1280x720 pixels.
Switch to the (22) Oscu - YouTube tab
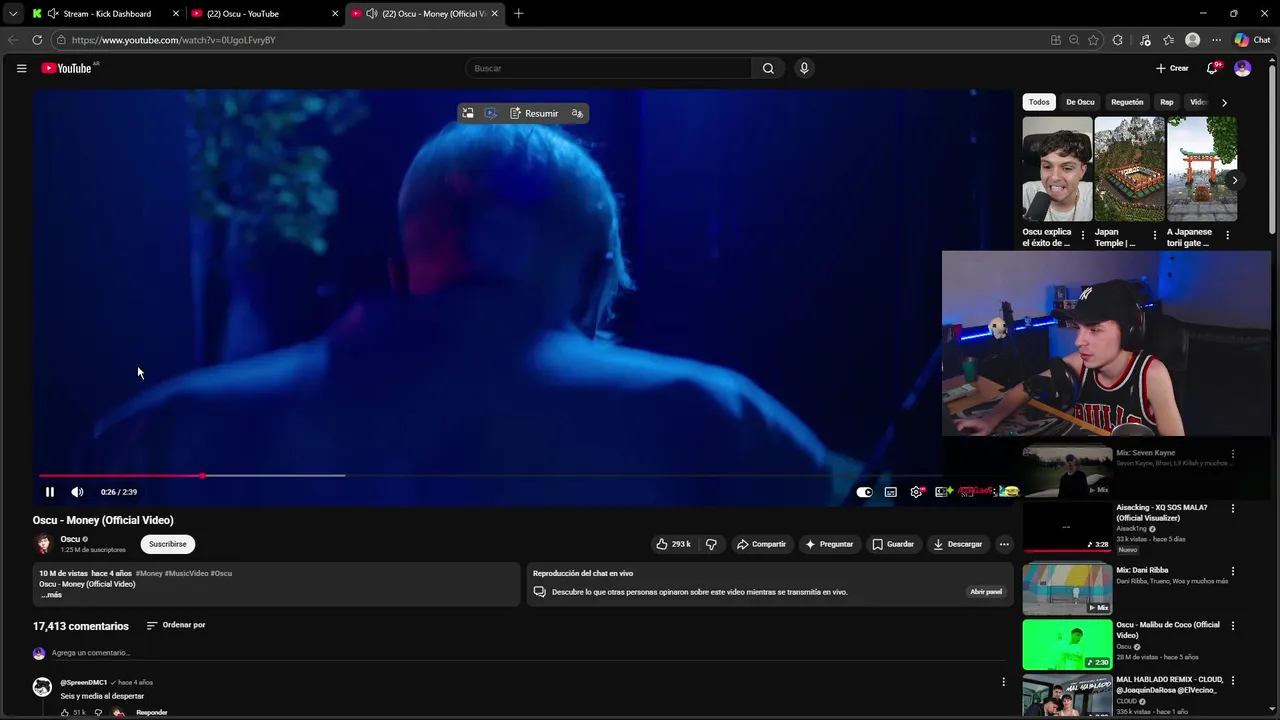264,13
